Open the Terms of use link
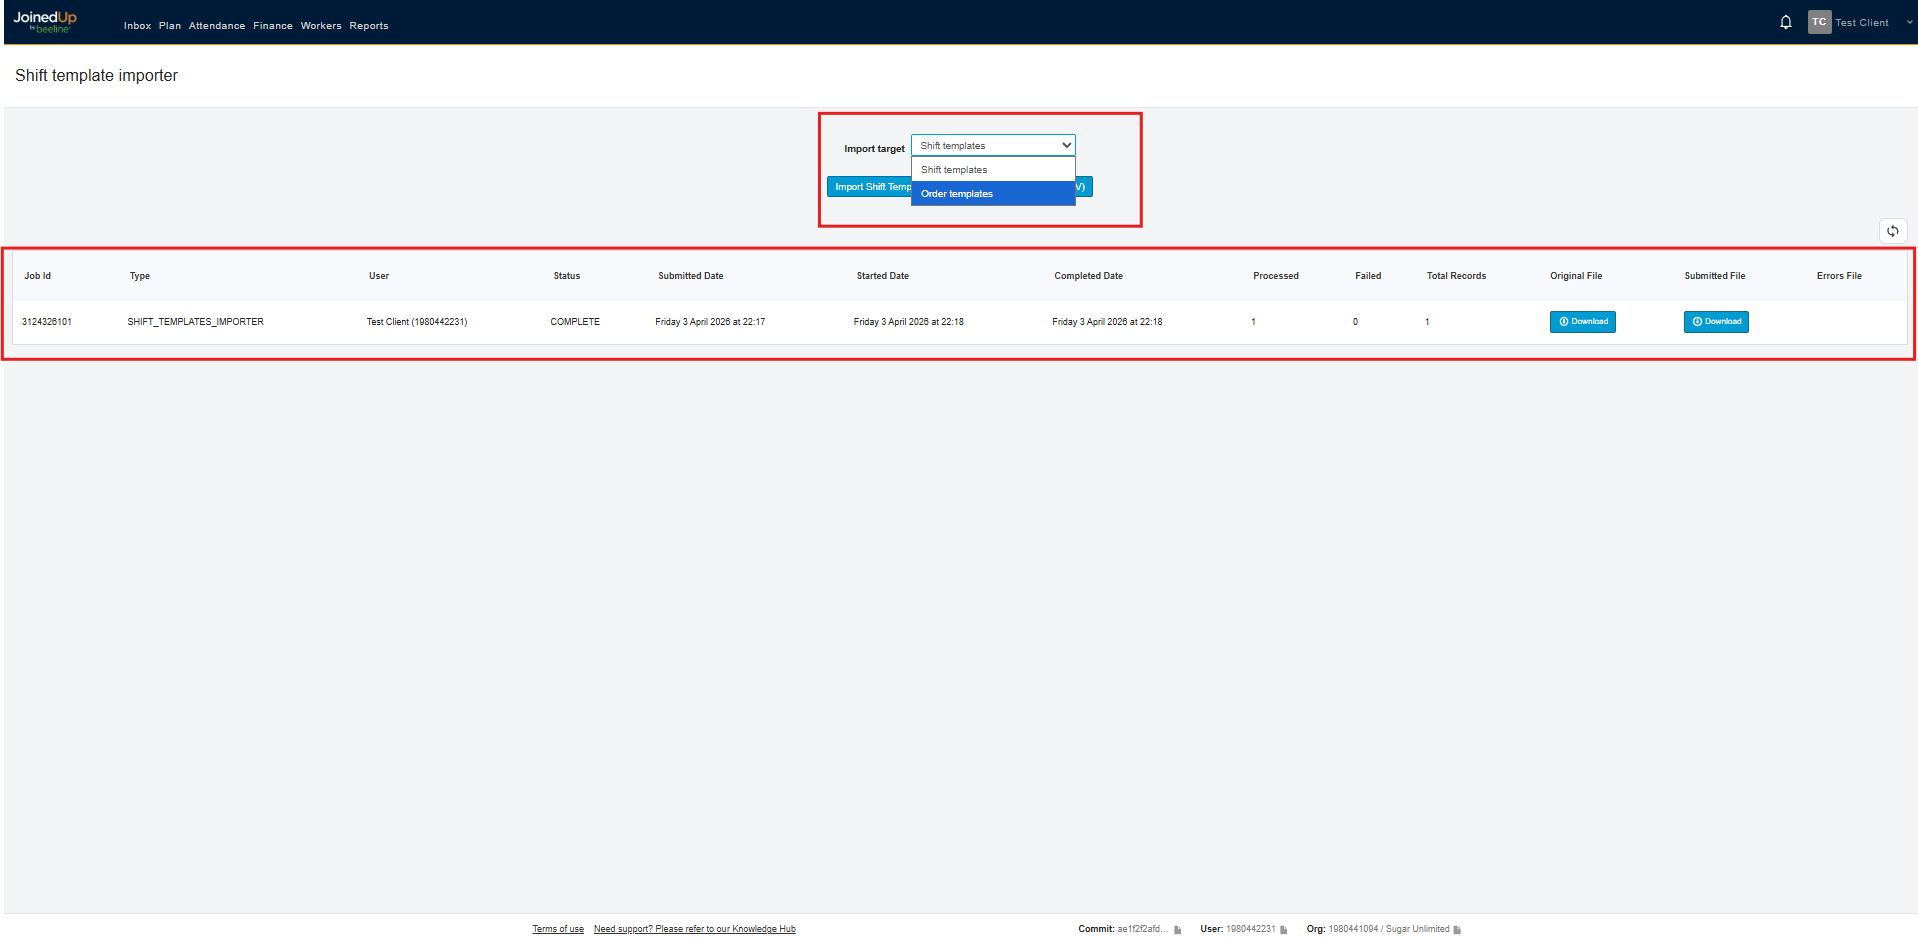 tap(557, 929)
